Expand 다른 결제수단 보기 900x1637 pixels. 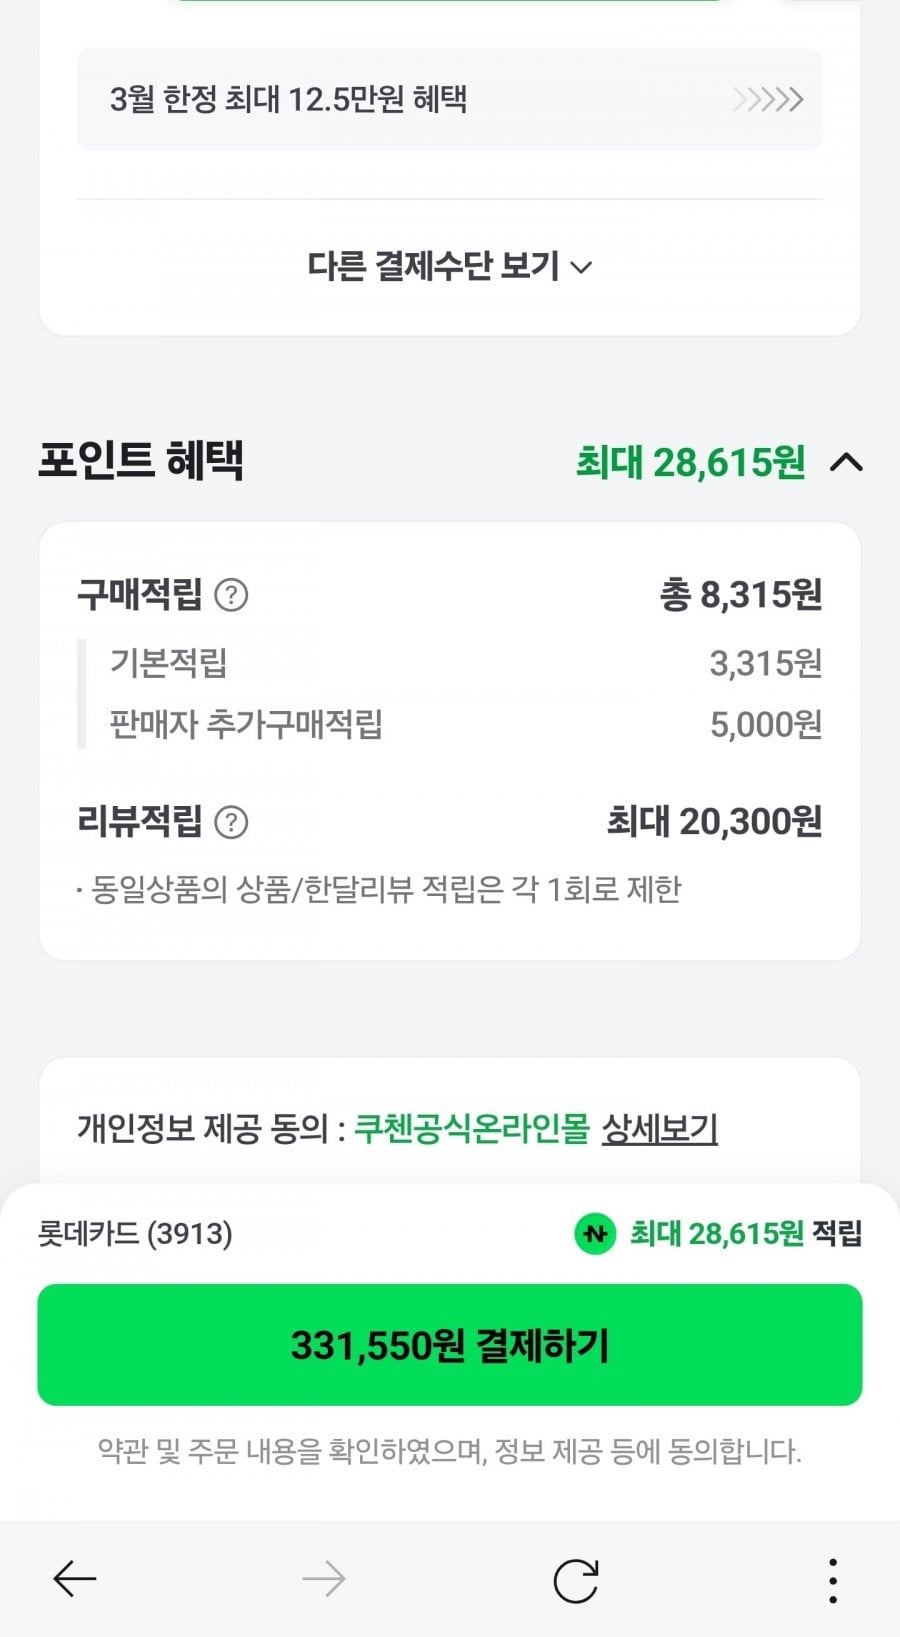450,266
